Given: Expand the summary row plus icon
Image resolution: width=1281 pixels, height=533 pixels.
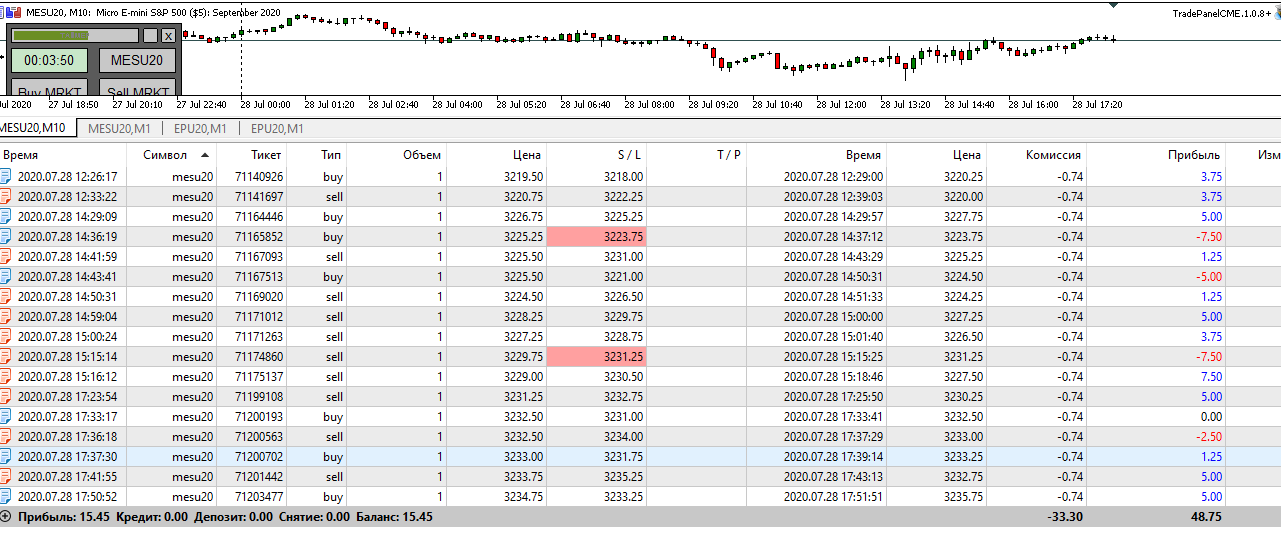Looking at the screenshot, I should pos(6,517).
